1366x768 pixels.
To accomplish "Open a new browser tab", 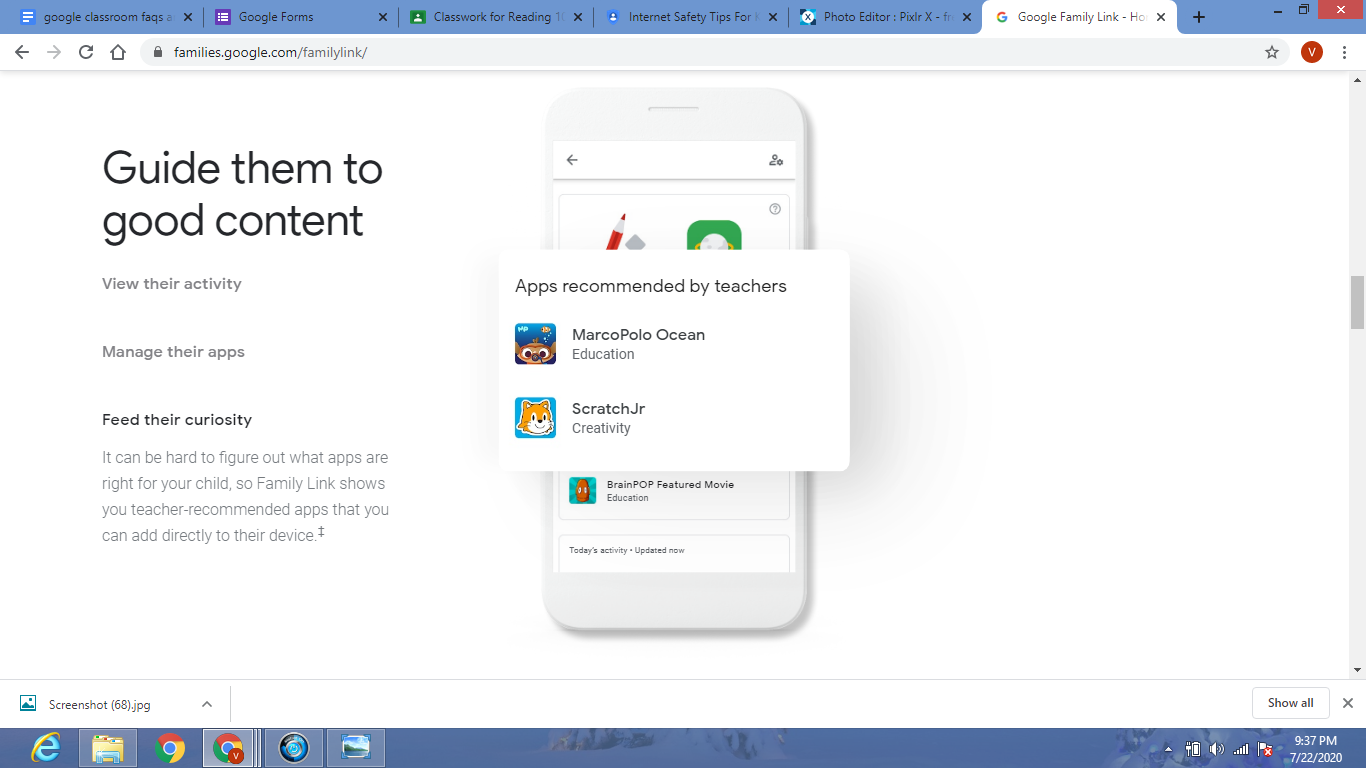I will [x=1199, y=17].
